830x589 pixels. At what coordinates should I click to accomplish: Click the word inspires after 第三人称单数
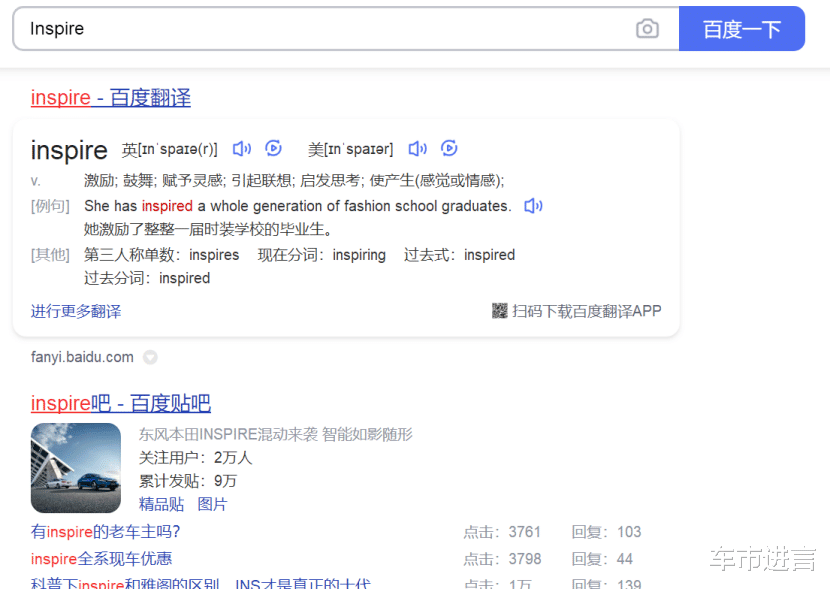214,255
